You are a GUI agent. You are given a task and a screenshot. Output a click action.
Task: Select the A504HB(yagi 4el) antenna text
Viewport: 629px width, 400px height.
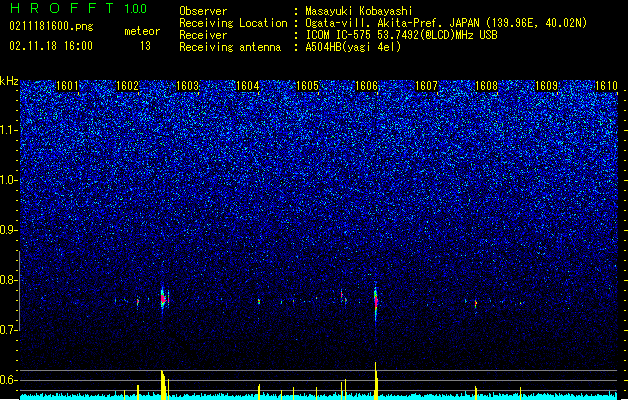tap(353, 47)
